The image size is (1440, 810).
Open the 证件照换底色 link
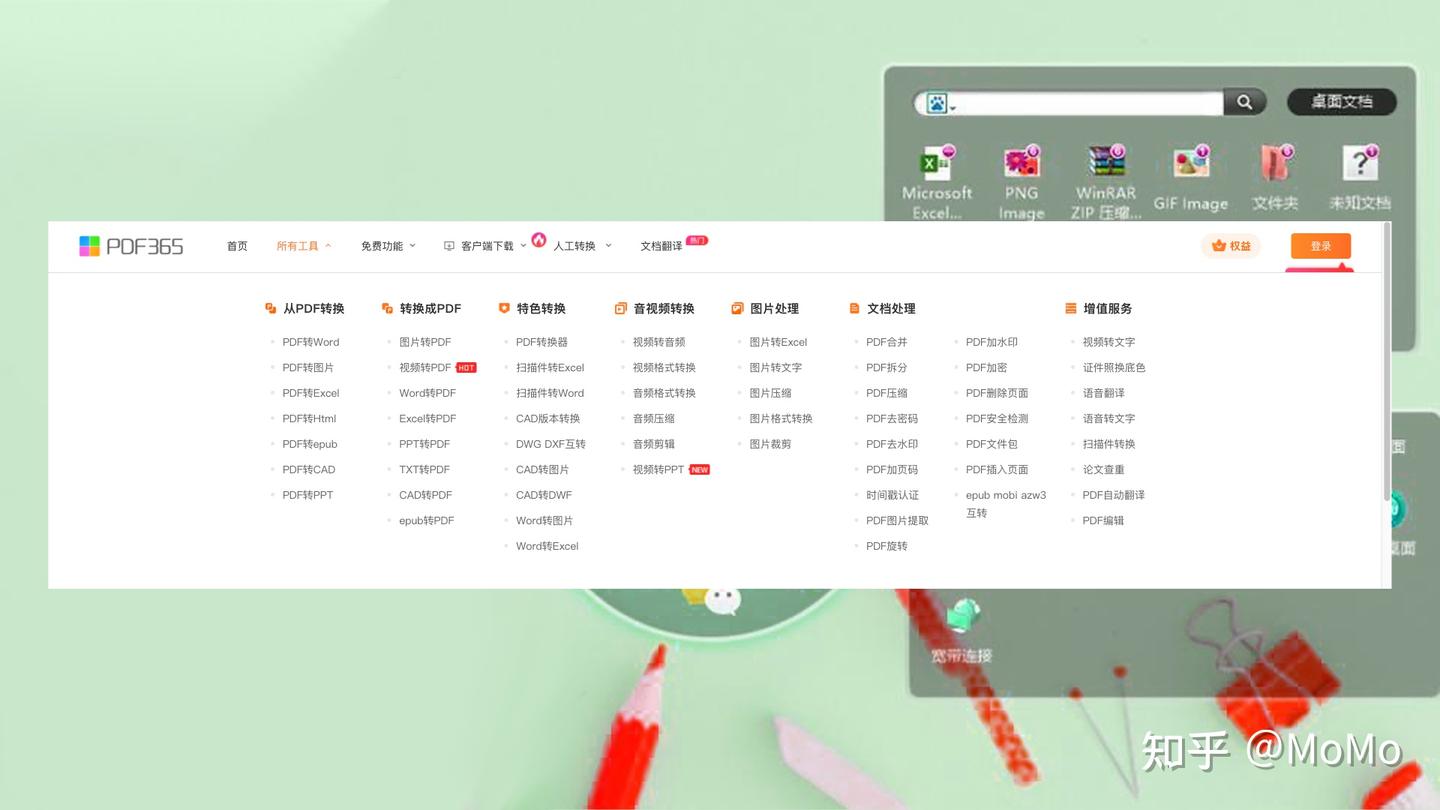pyautogui.click(x=1114, y=368)
